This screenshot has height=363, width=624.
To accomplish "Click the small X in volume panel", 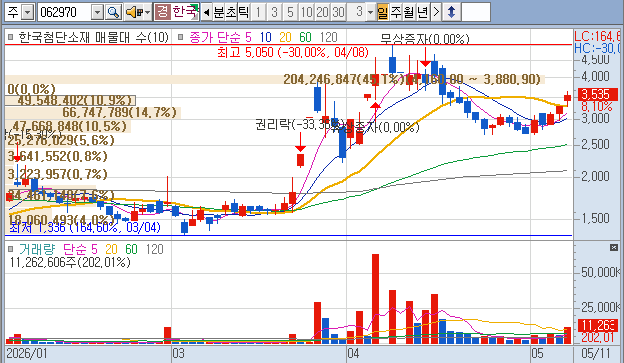I will [x=614, y=248].
